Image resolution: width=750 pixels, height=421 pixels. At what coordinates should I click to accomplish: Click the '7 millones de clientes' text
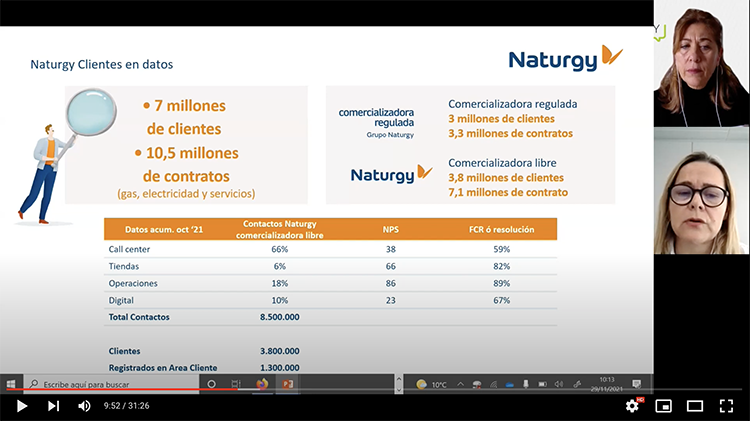click(184, 117)
